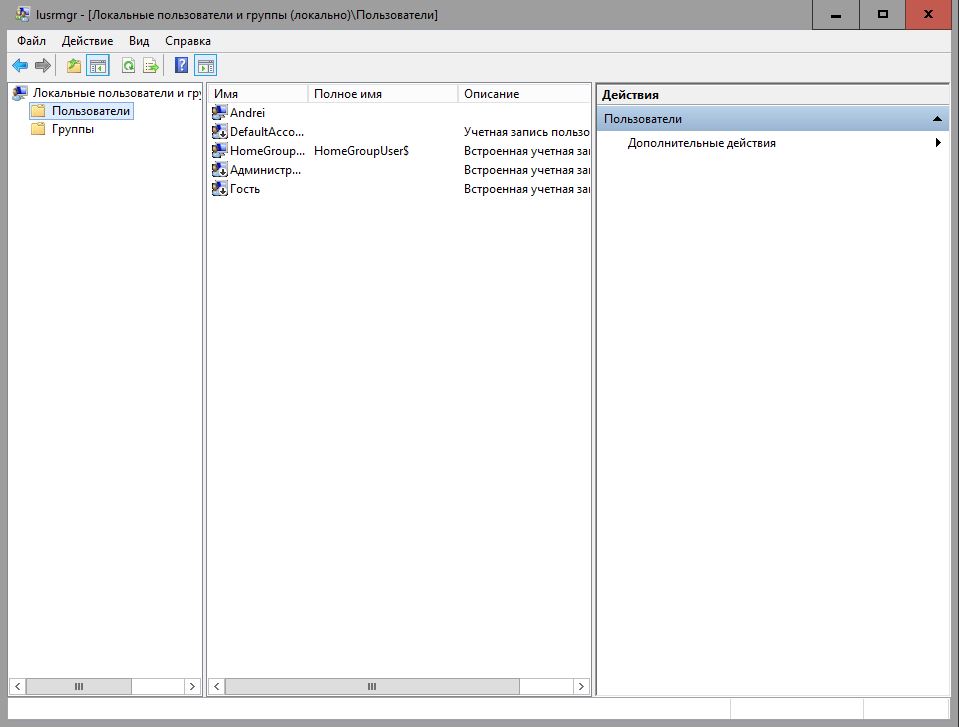959x727 pixels.
Task: Click Дополнительные действия in Actions pane
Action: point(702,143)
